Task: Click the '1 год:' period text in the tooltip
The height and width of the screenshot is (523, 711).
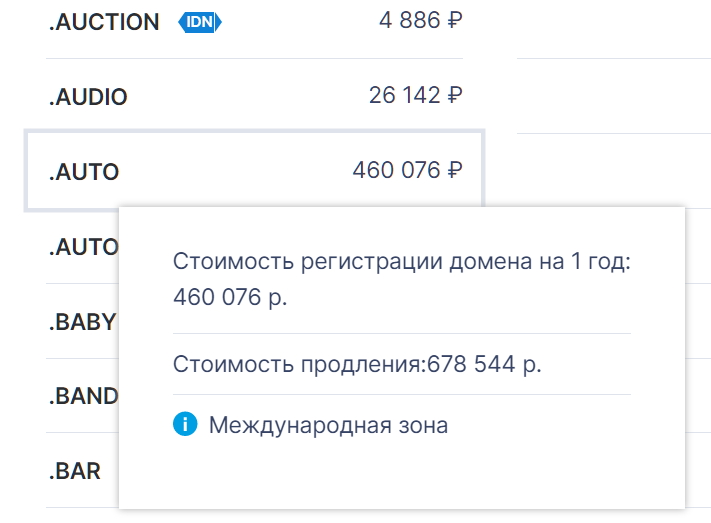Action: (600, 262)
